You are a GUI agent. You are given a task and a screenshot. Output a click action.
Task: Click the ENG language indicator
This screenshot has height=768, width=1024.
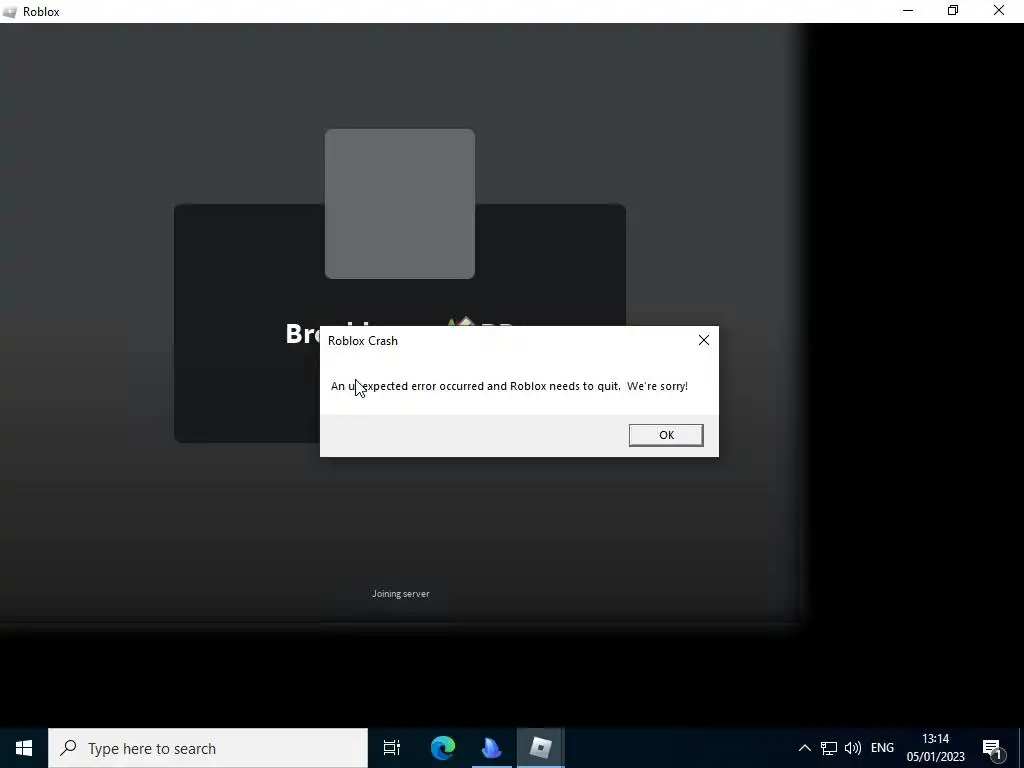point(882,748)
